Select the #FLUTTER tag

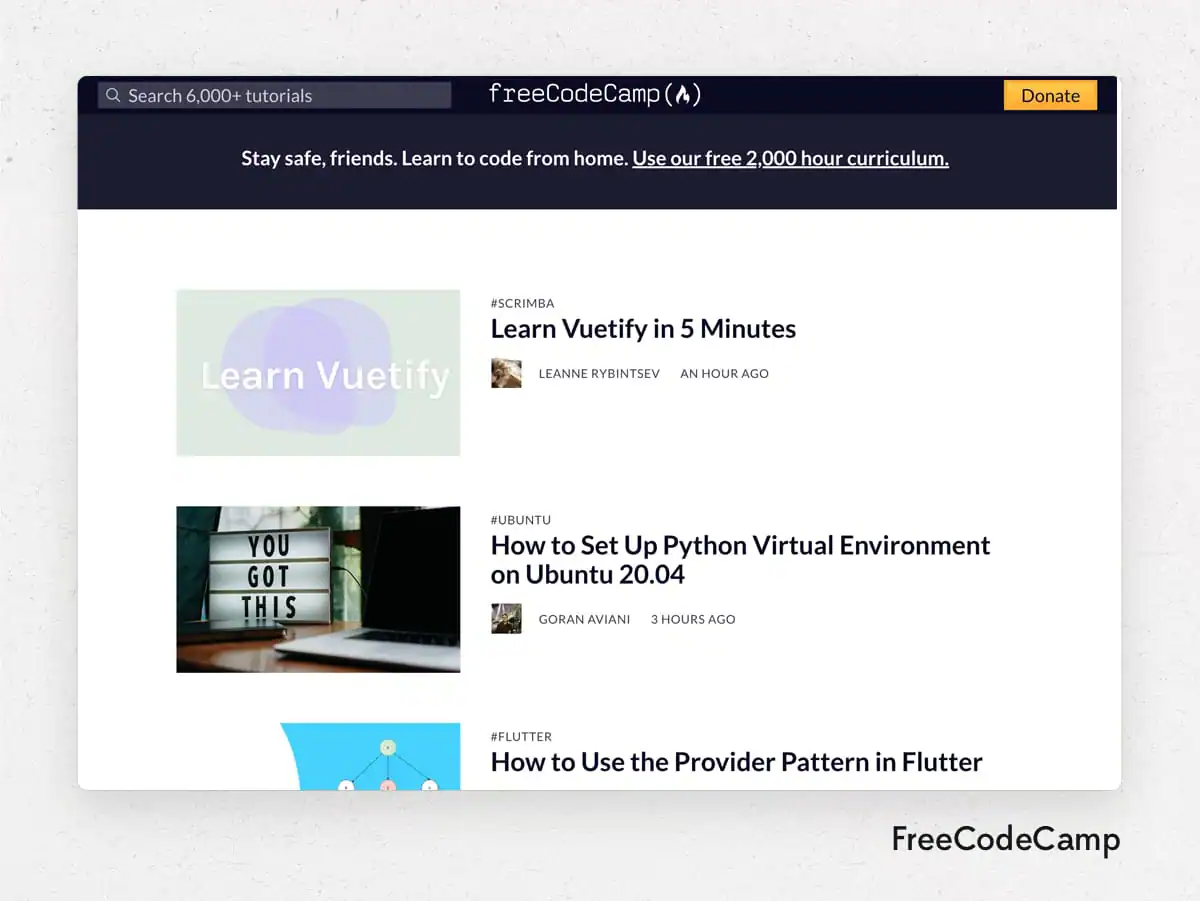point(521,736)
